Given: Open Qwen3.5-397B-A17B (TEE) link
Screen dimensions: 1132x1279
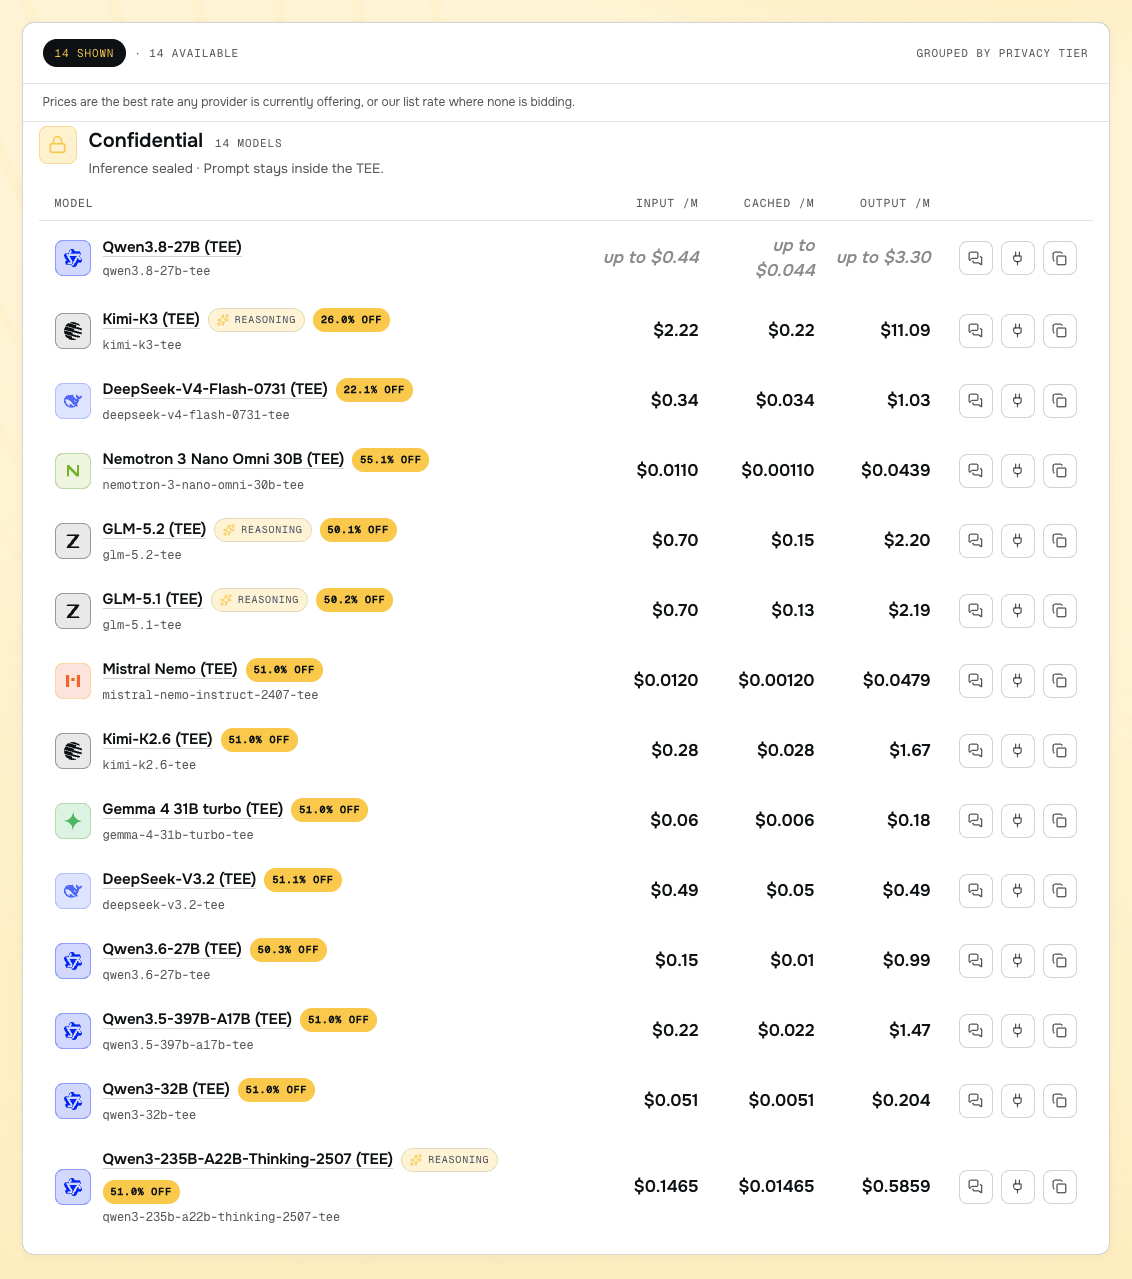Looking at the screenshot, I should 197,1019.
